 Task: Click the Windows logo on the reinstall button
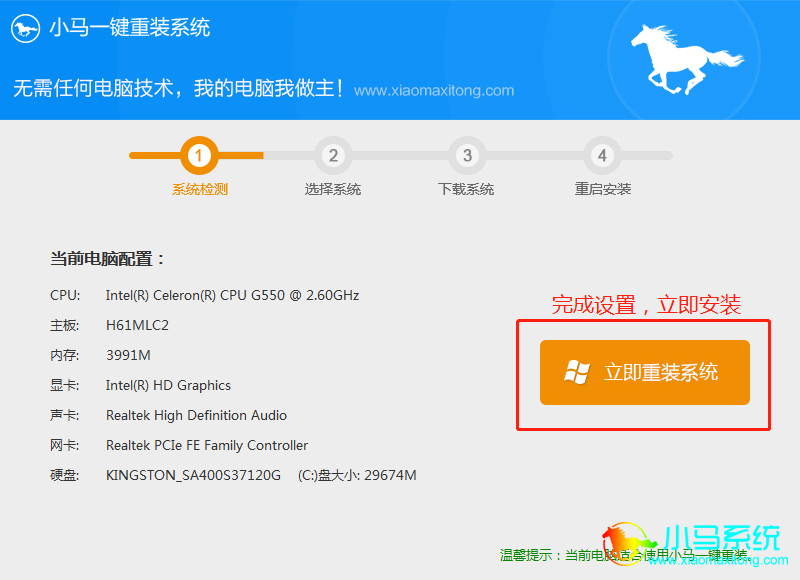coord(577,371)
